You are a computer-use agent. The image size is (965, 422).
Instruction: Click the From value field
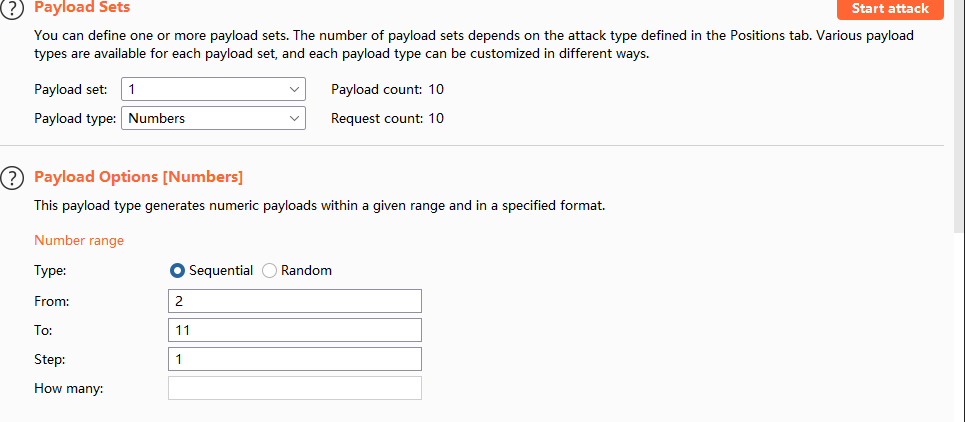pyautogui.click(x=295, y=300)
